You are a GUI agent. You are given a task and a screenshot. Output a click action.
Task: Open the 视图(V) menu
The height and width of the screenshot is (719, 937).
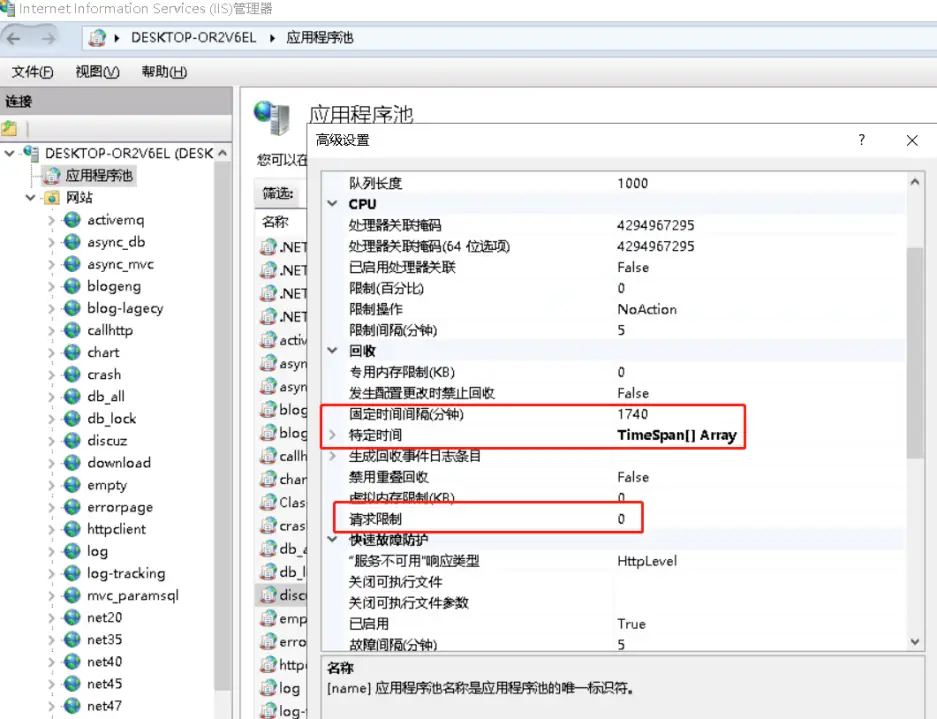(97, 72)
